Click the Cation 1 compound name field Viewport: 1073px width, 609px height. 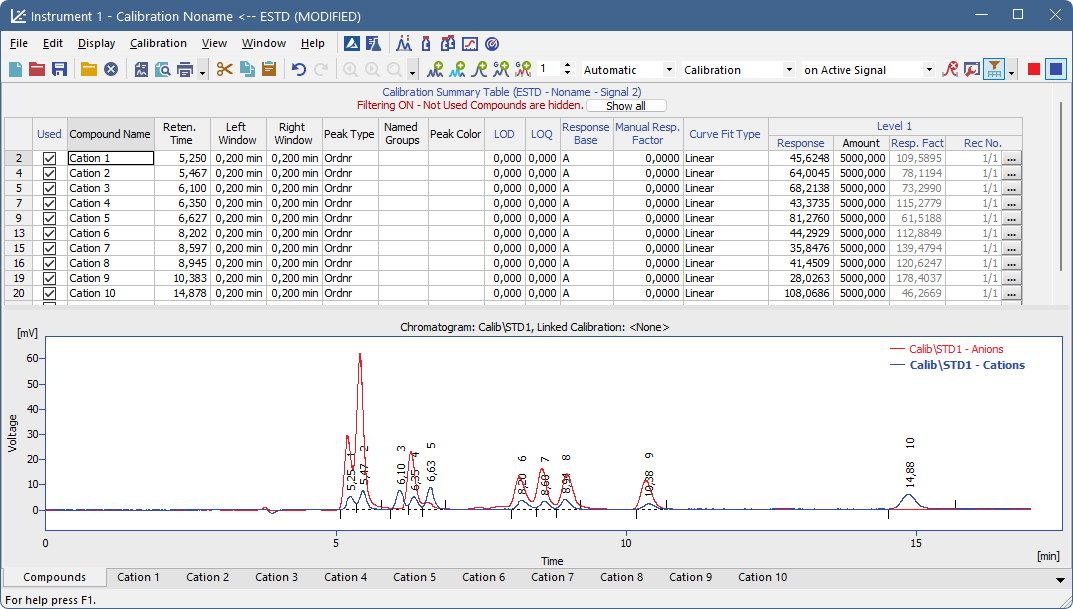tap(110, 158)
